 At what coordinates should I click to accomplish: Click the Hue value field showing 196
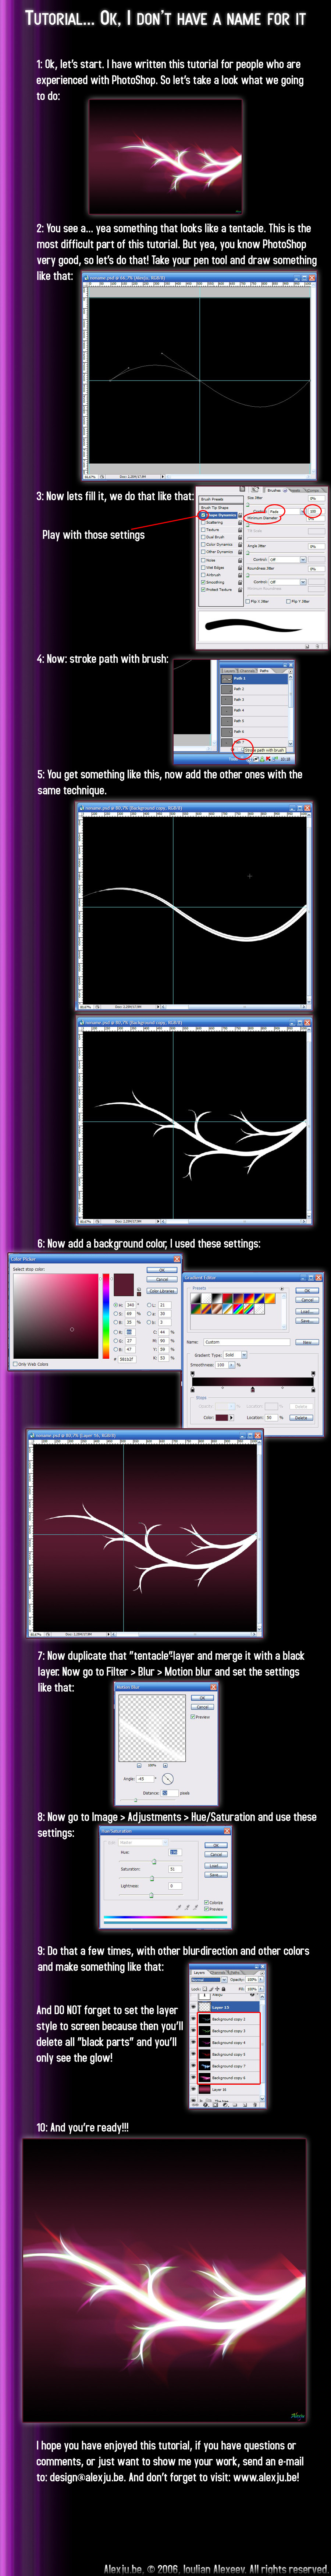point(176,1852)
